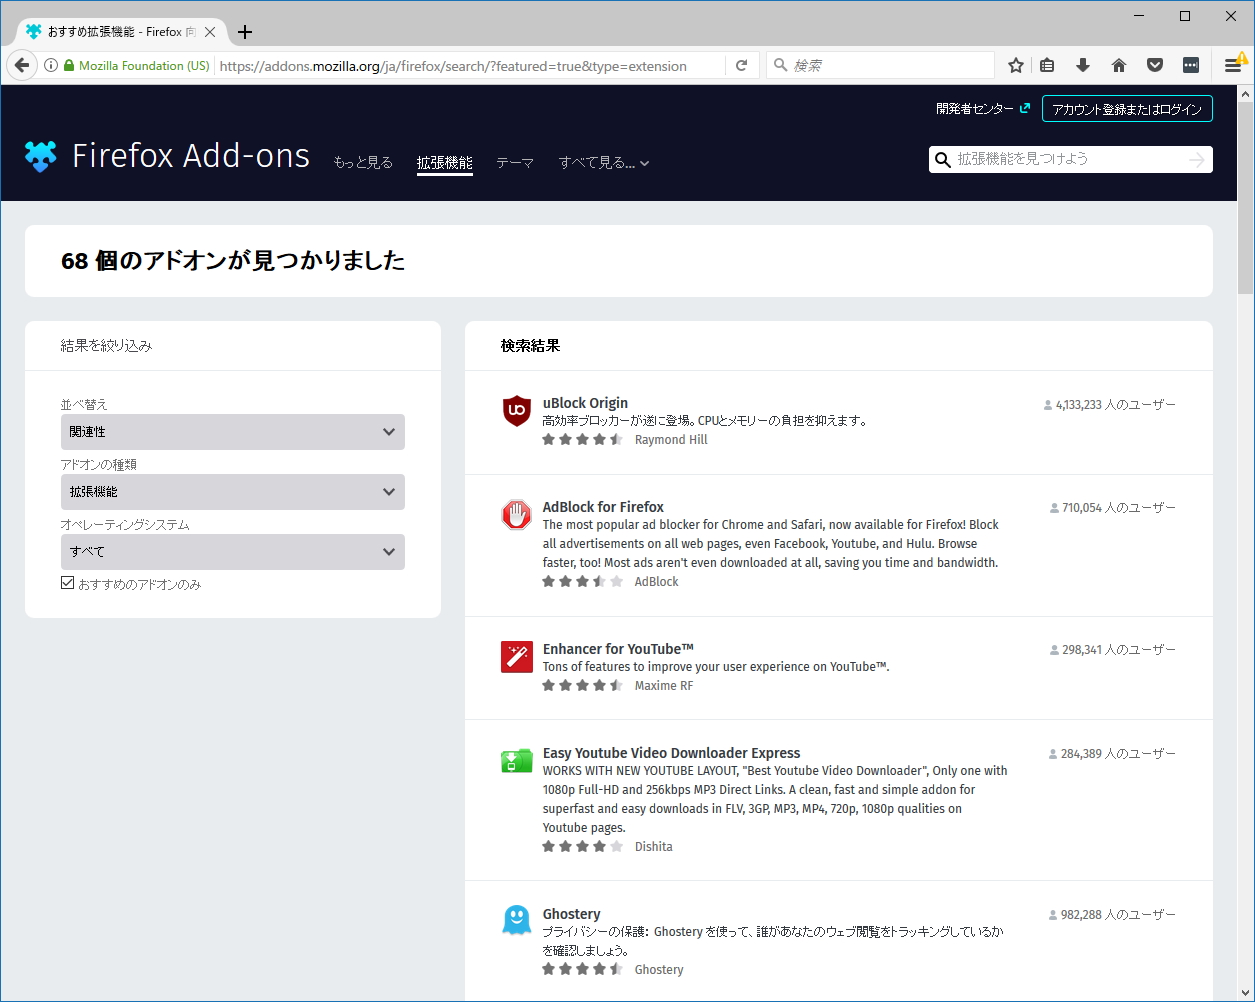This screenshot has width=1255, height=1002.
Task: Open Ghostery add-on title link
Action: 572,914
